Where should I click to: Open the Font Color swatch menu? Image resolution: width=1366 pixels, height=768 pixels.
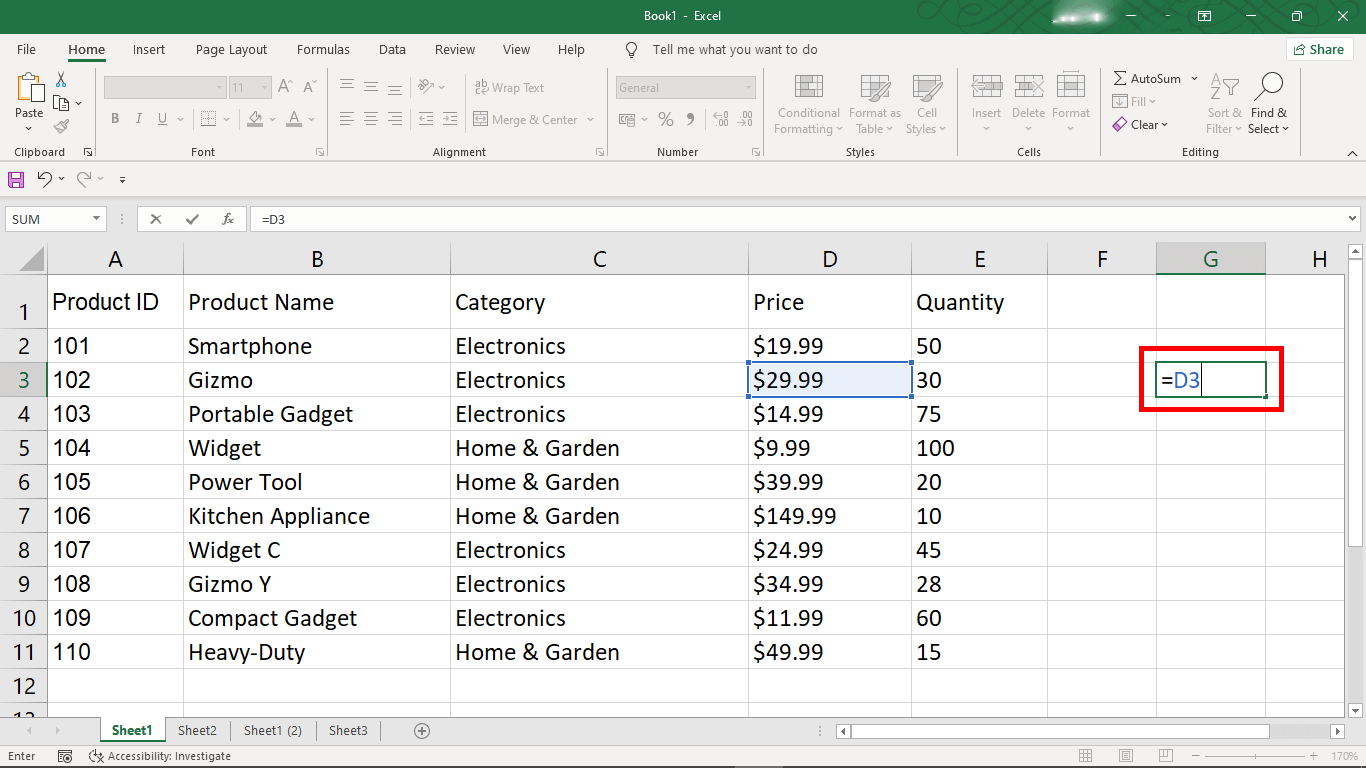[x=307, y=118]
